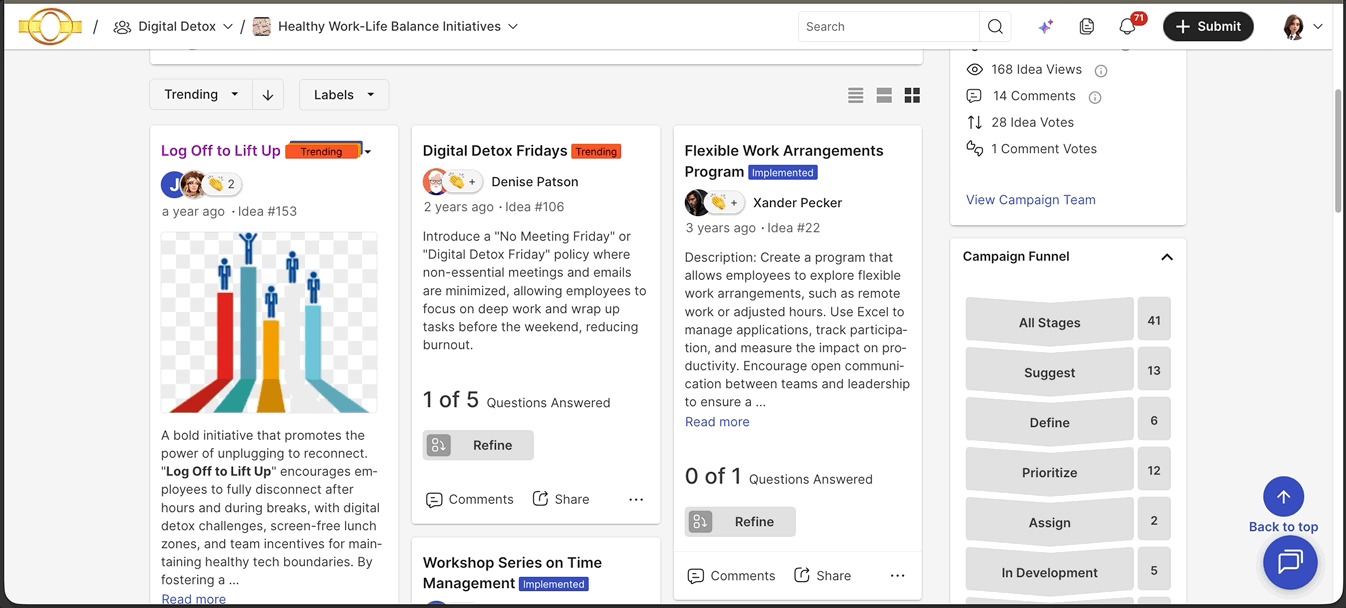Click the J avatar on Log Off to Lift Up
This screenshot has width=1346, height=608.
(173, 184)
